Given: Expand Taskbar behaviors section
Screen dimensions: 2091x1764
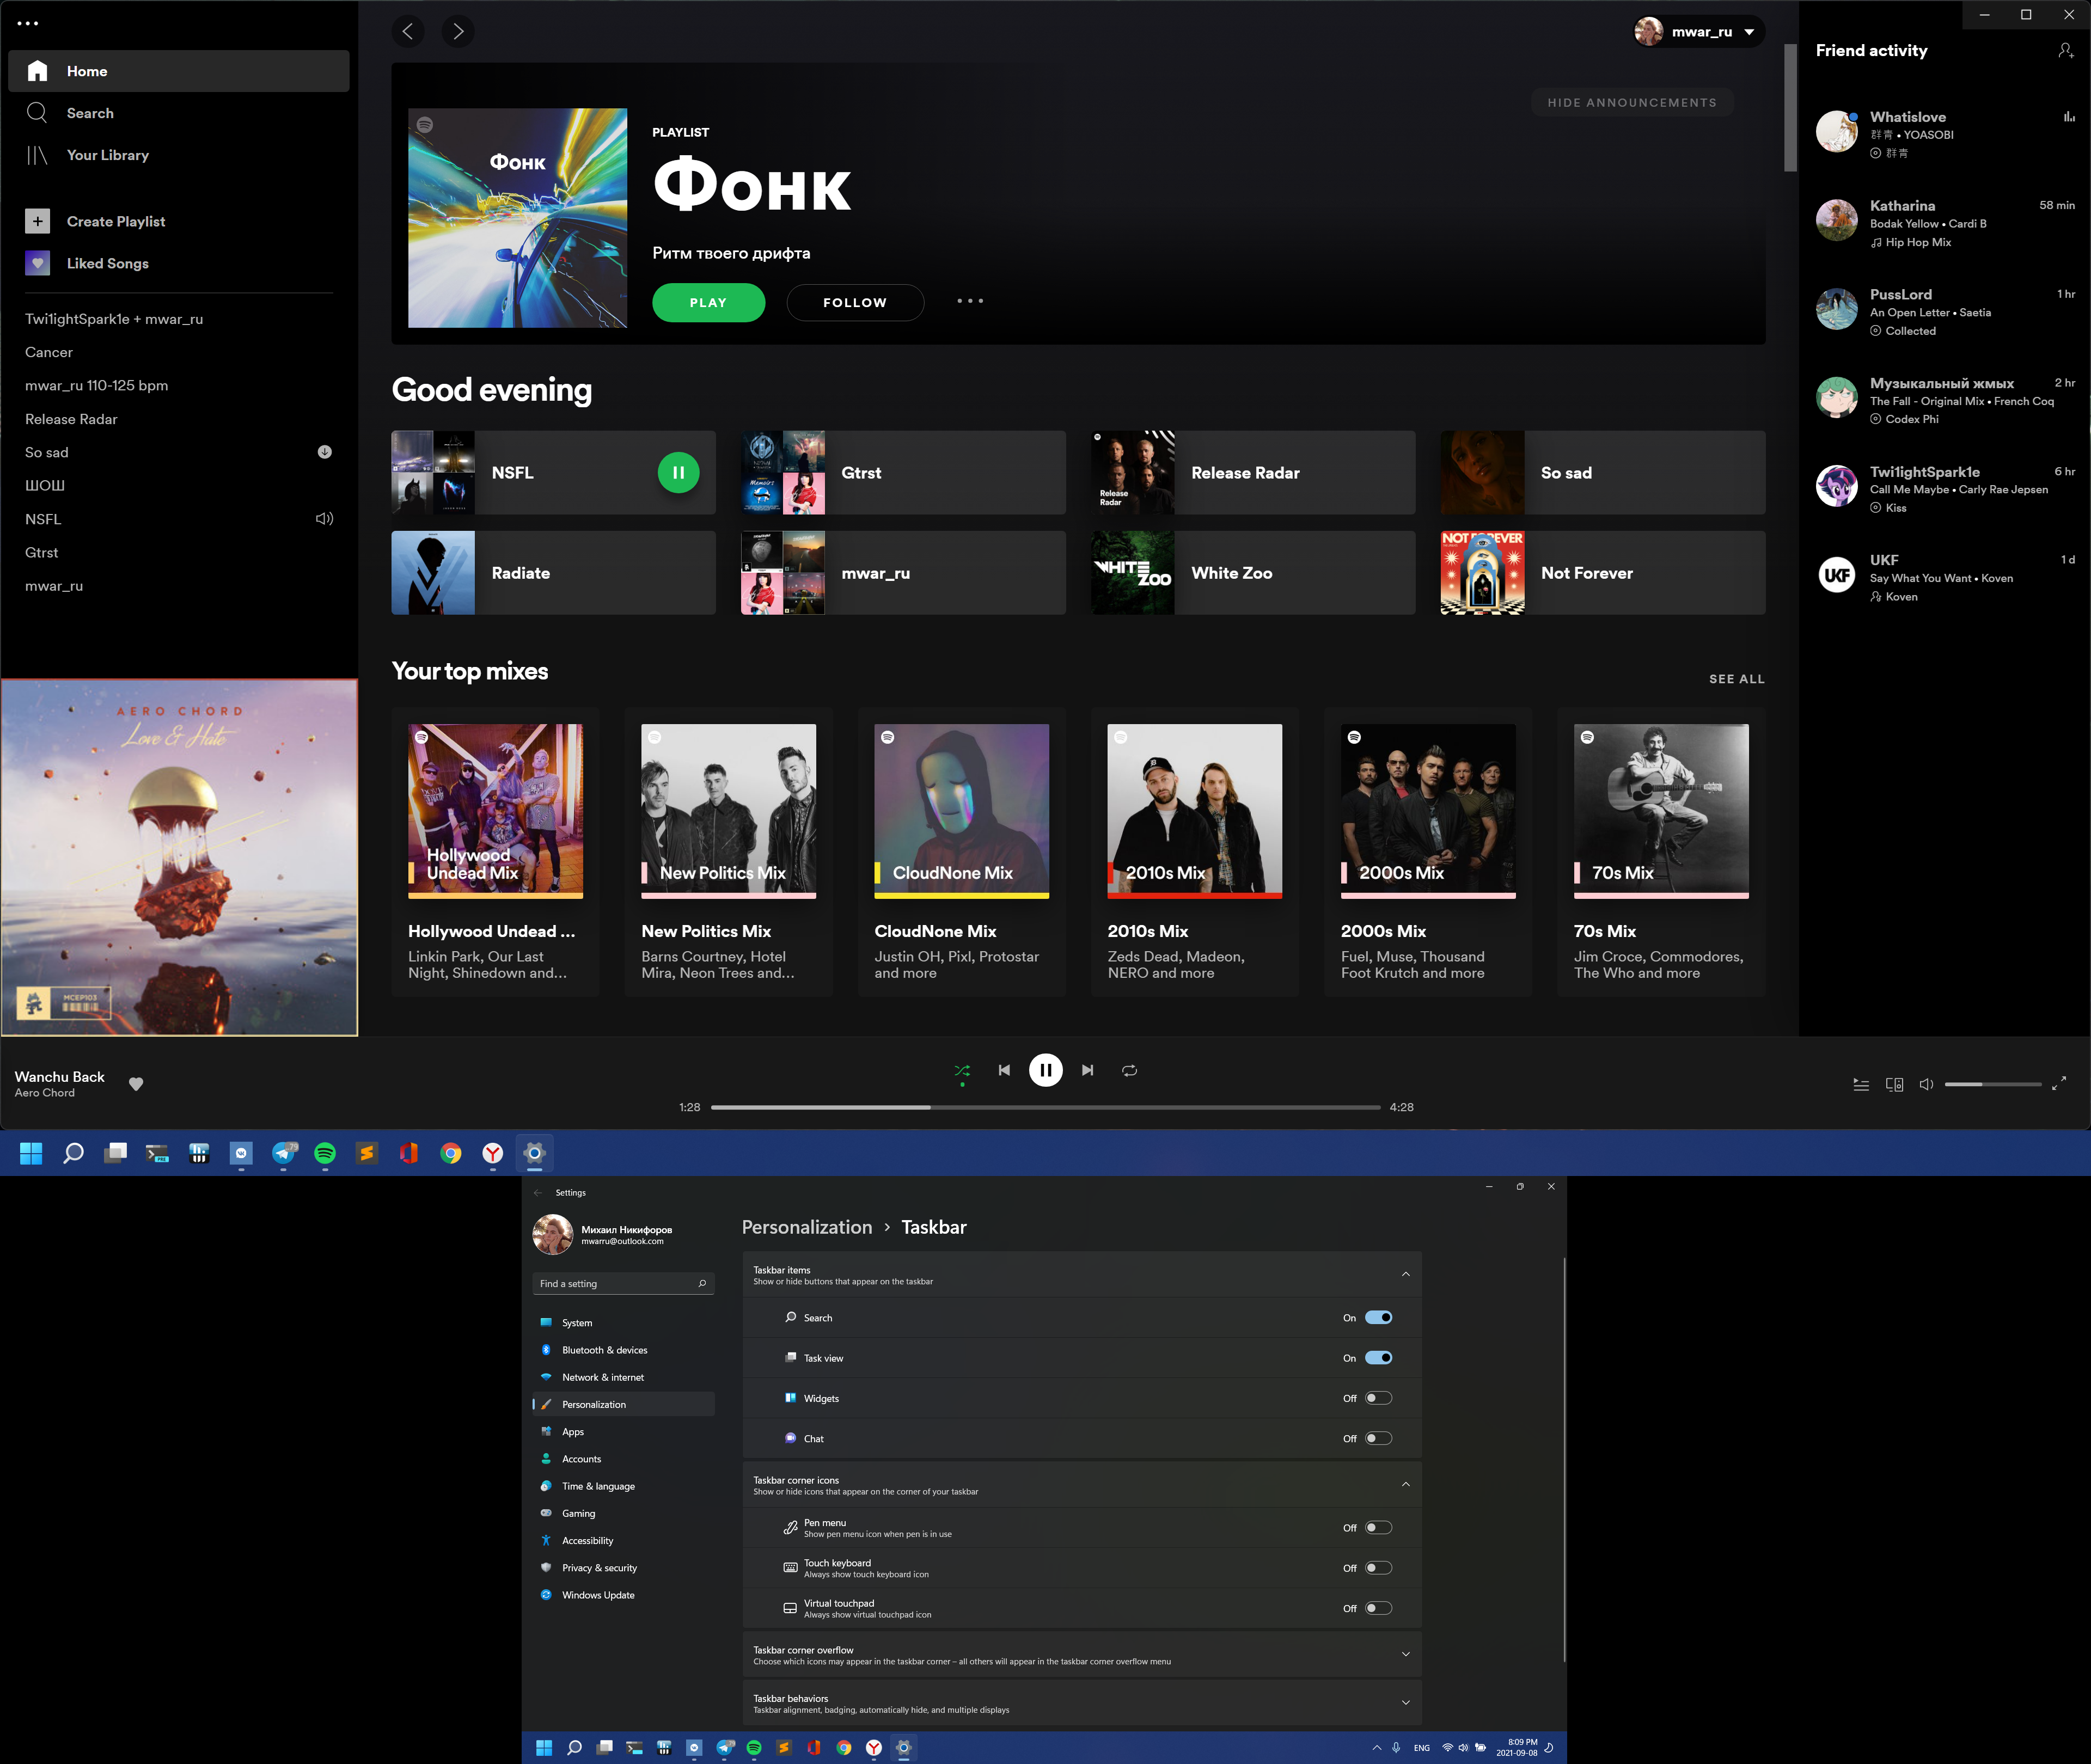Looking at the screenshot, I should pyautogui.click(x=1406, y=1703).
